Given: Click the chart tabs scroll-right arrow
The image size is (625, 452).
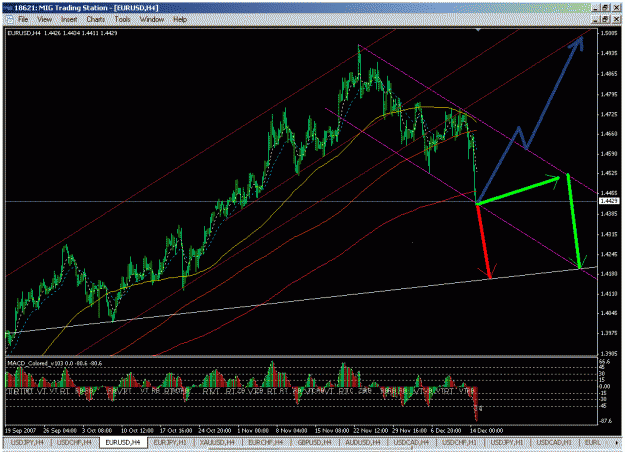Looking at the screenshot, I should (619, 442).
